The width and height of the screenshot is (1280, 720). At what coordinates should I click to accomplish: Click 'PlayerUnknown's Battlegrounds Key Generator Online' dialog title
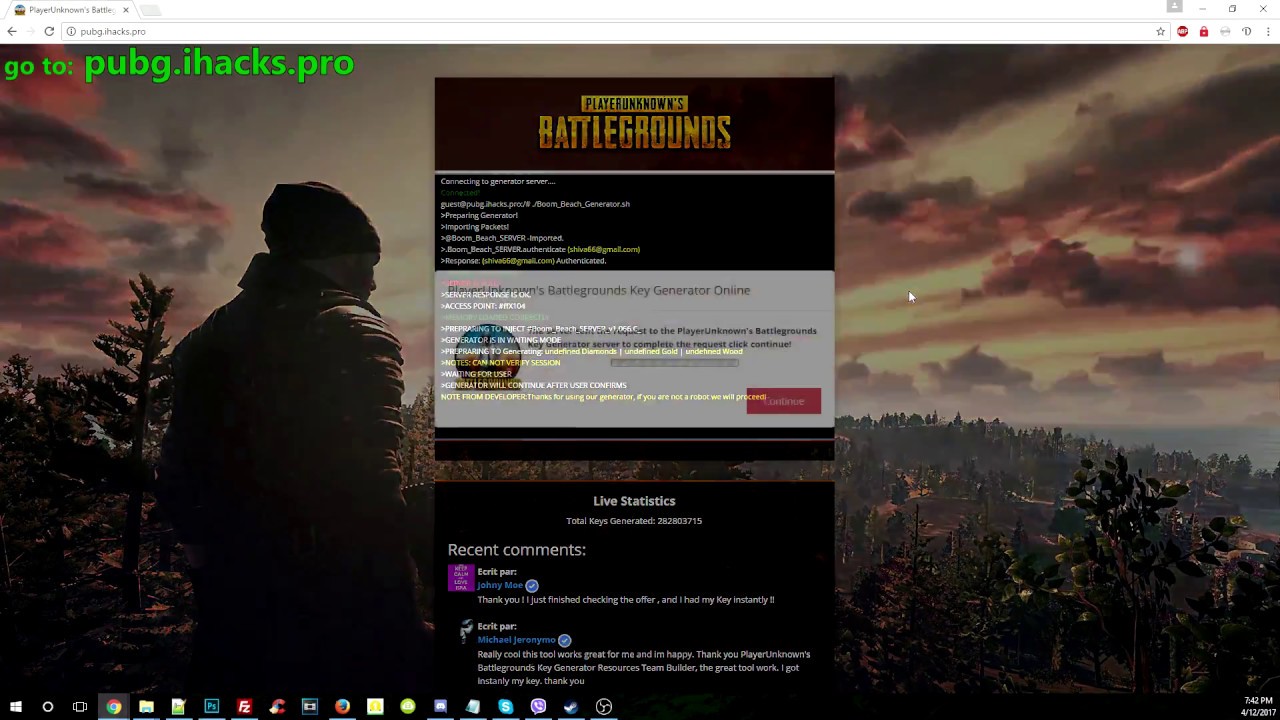(x=598, y=290)
